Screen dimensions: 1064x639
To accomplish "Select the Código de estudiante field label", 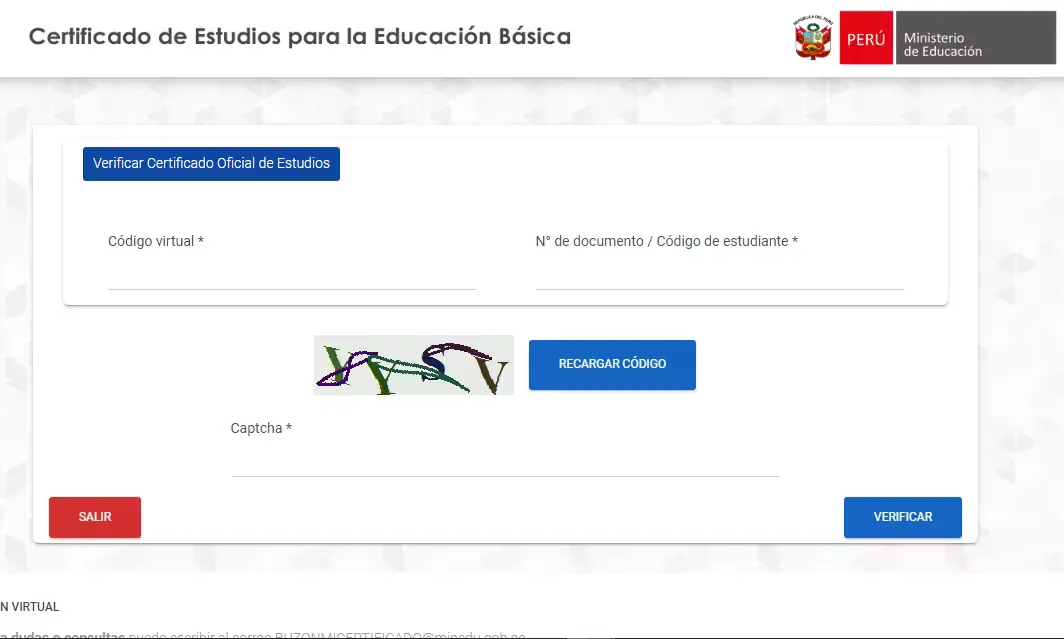I will click(667, 240).
